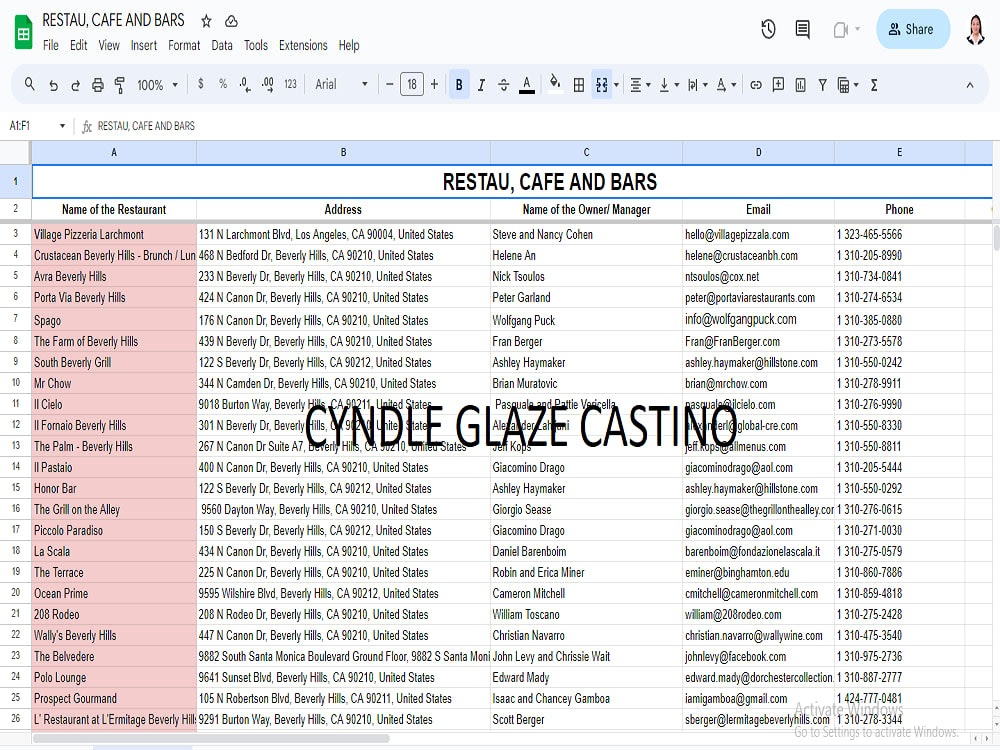Open the Format menu
The image size is (1000, 750).
click(184, 45)
